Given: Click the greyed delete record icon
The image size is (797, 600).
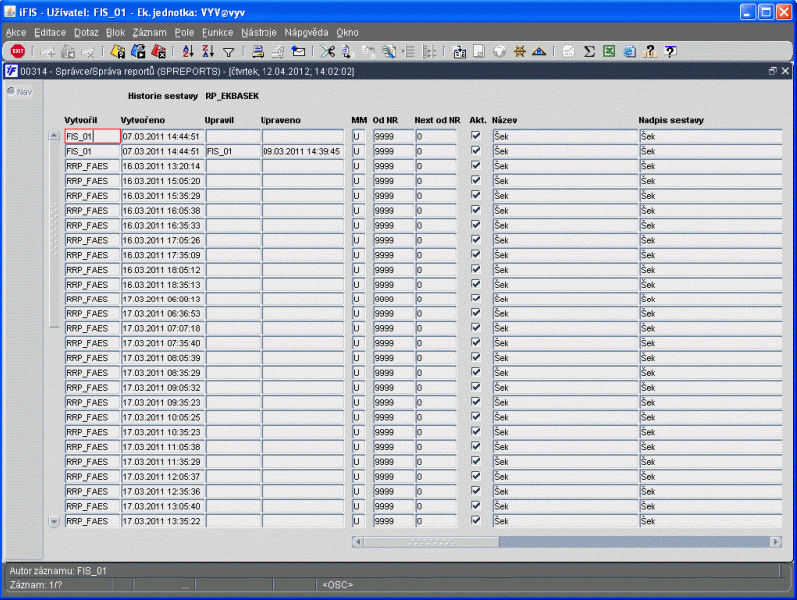Looking at the screenshot, I should tap(88, 52).
